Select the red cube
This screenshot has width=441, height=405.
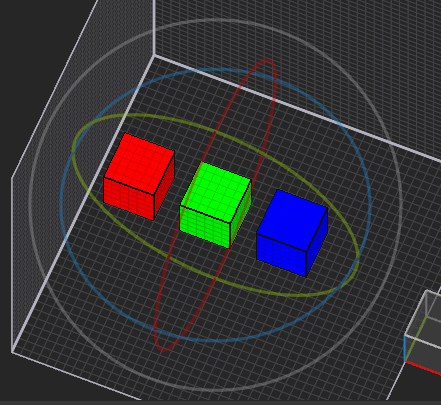[139, 177]
